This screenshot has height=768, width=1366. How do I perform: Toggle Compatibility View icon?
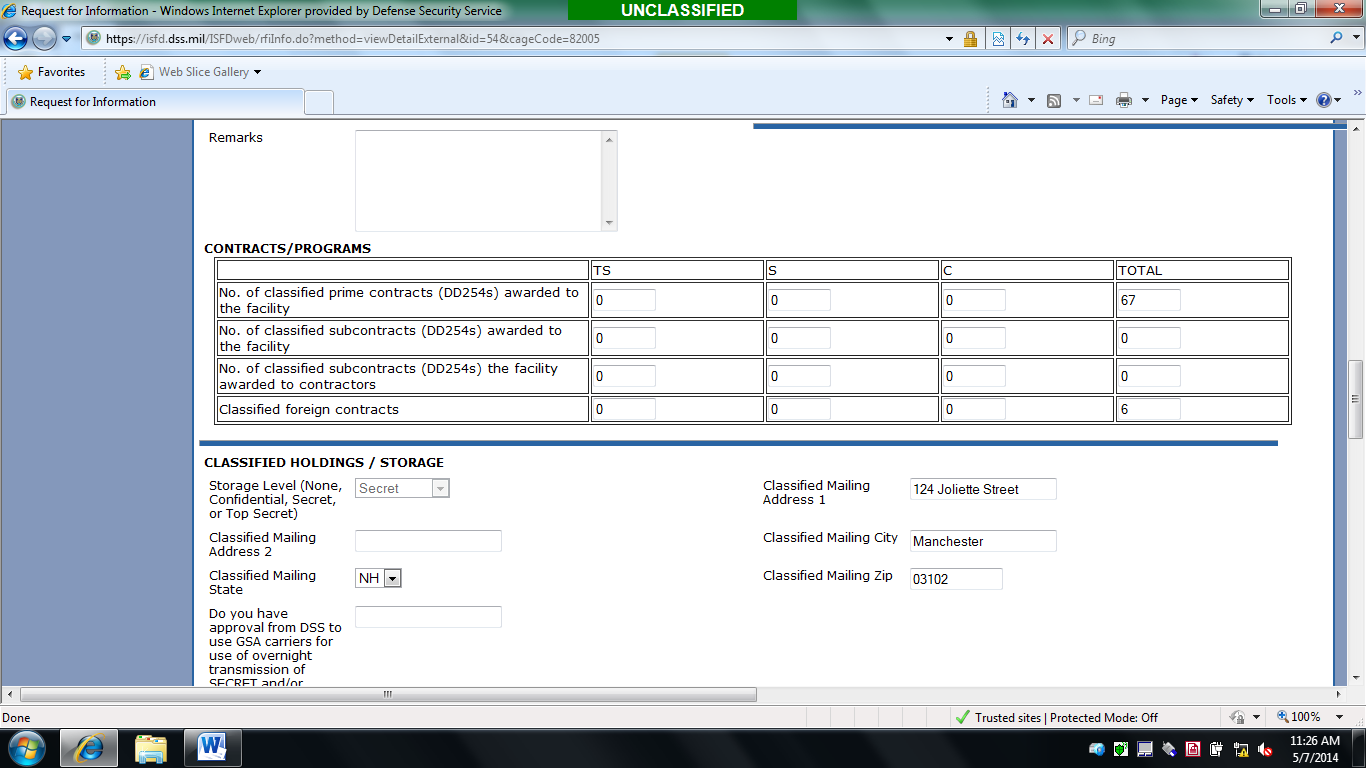(x=997, y=39)
